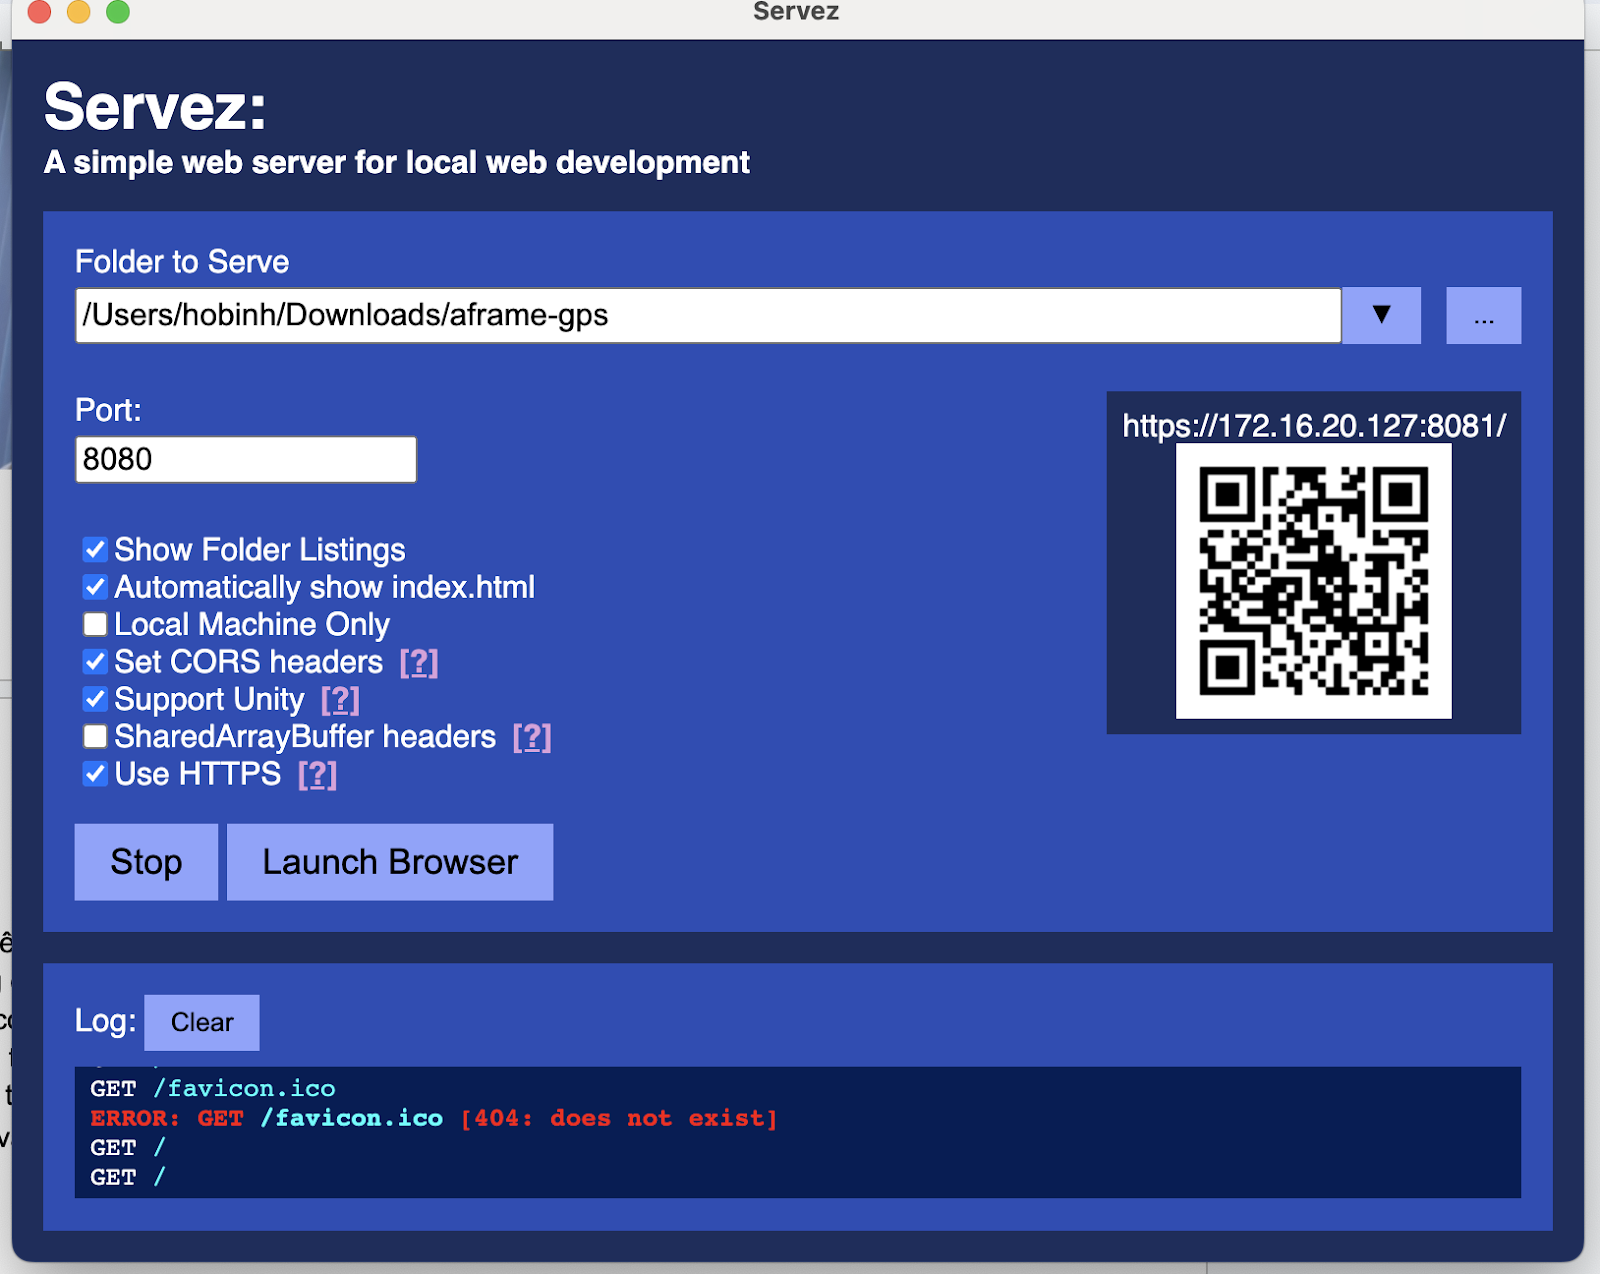The height and width of the screenshot is (1274, 1600).
Task: Clear the log output
Action: click(202, 1022)
